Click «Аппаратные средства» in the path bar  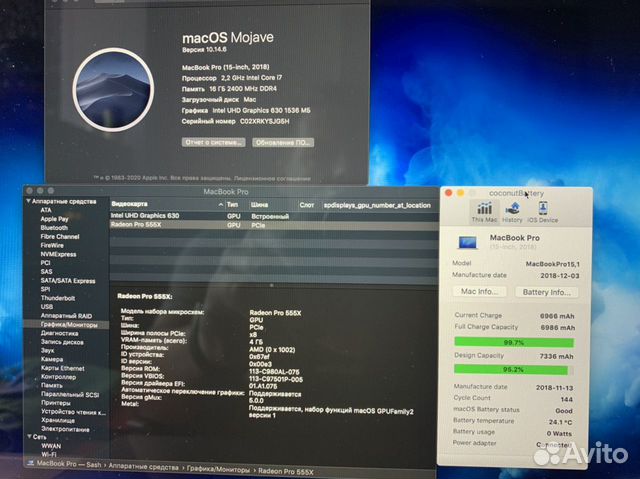[143, 467]
